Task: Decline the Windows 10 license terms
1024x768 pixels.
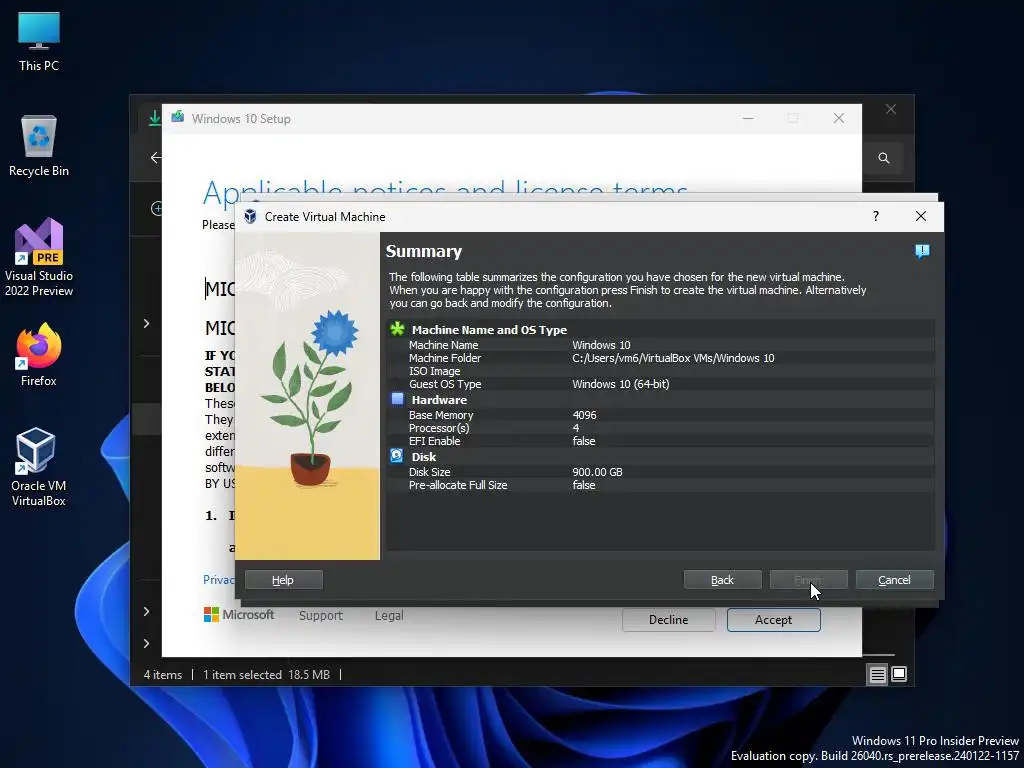Action: [x=668, y=620]
